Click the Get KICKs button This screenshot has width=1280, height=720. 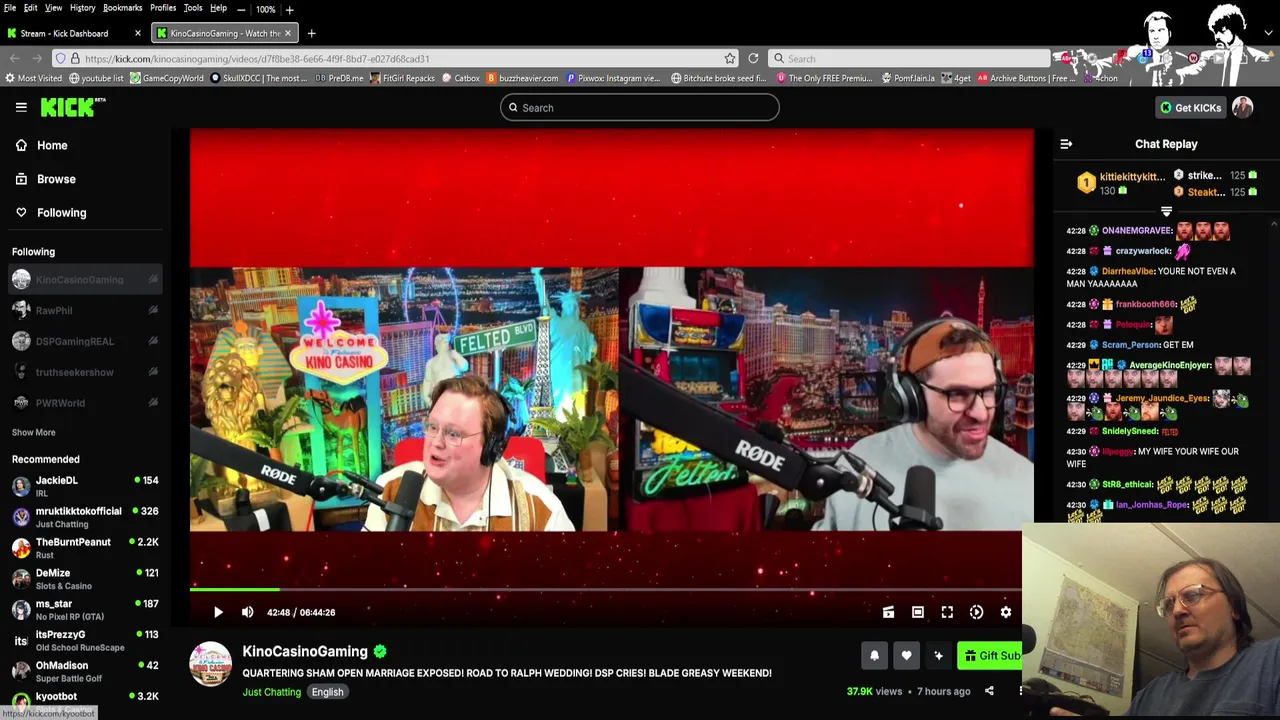click(x=1190, y=107)
